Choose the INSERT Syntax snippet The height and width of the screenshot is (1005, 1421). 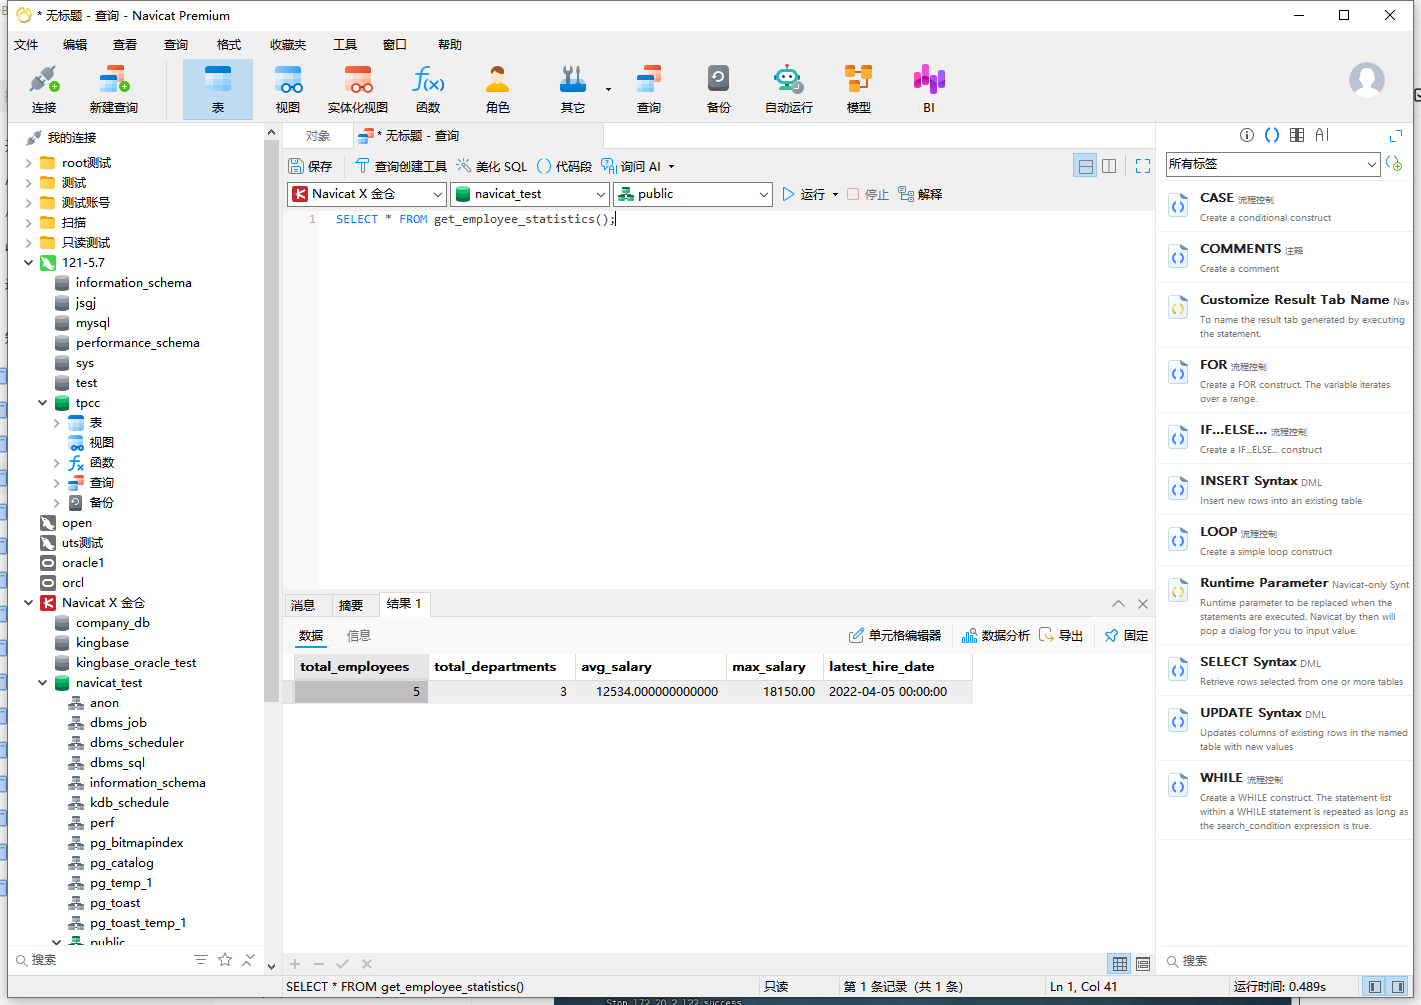[x=1285, y=490]
